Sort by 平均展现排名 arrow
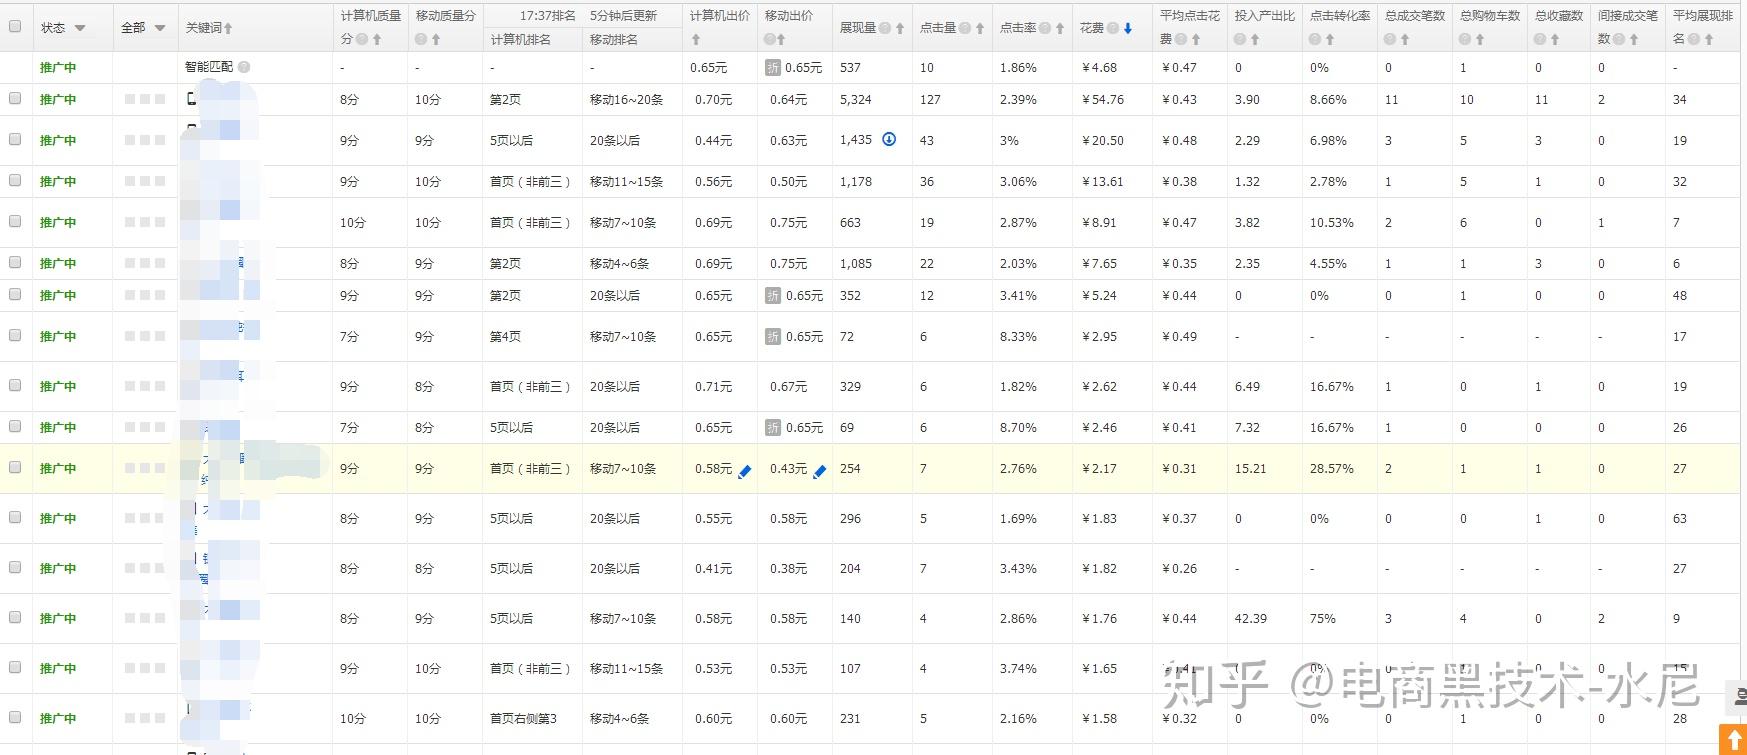 (x=1709, y=39)
